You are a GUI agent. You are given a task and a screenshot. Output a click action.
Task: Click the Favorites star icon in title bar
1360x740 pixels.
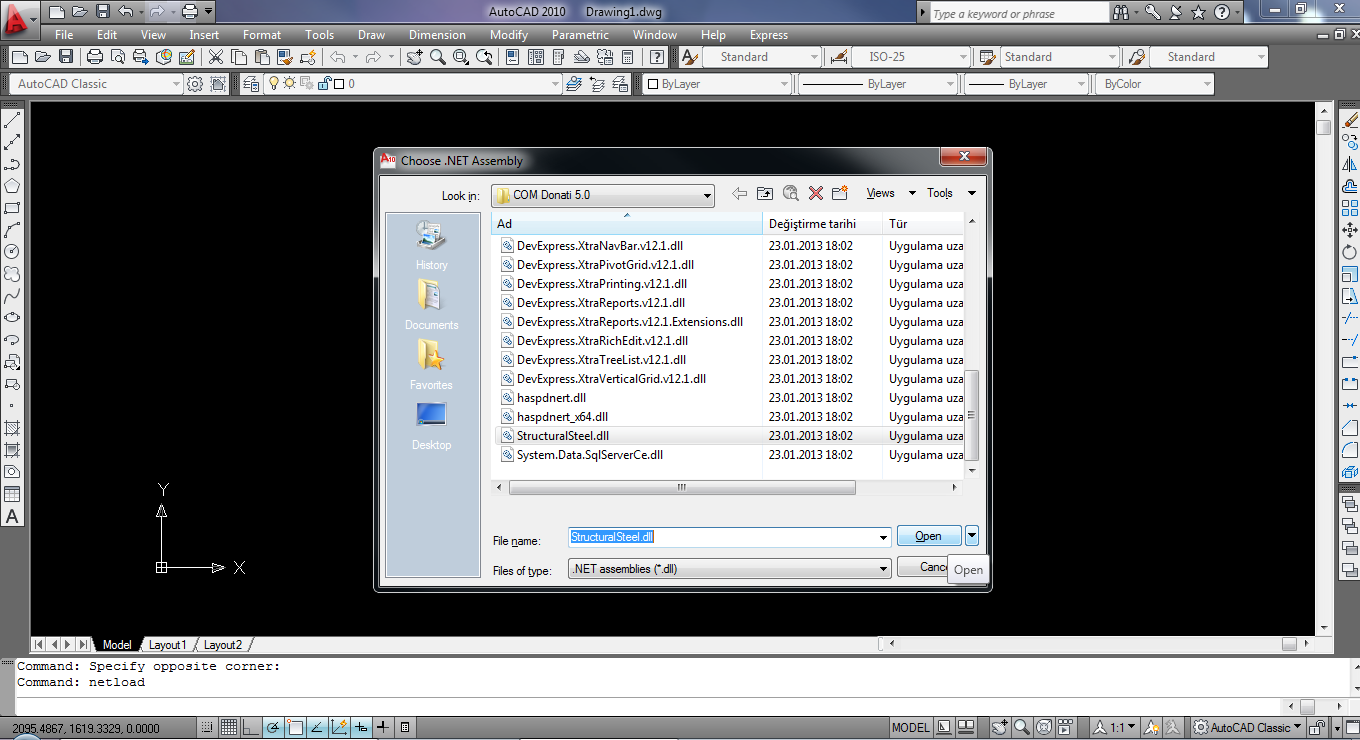[1200, 13]
